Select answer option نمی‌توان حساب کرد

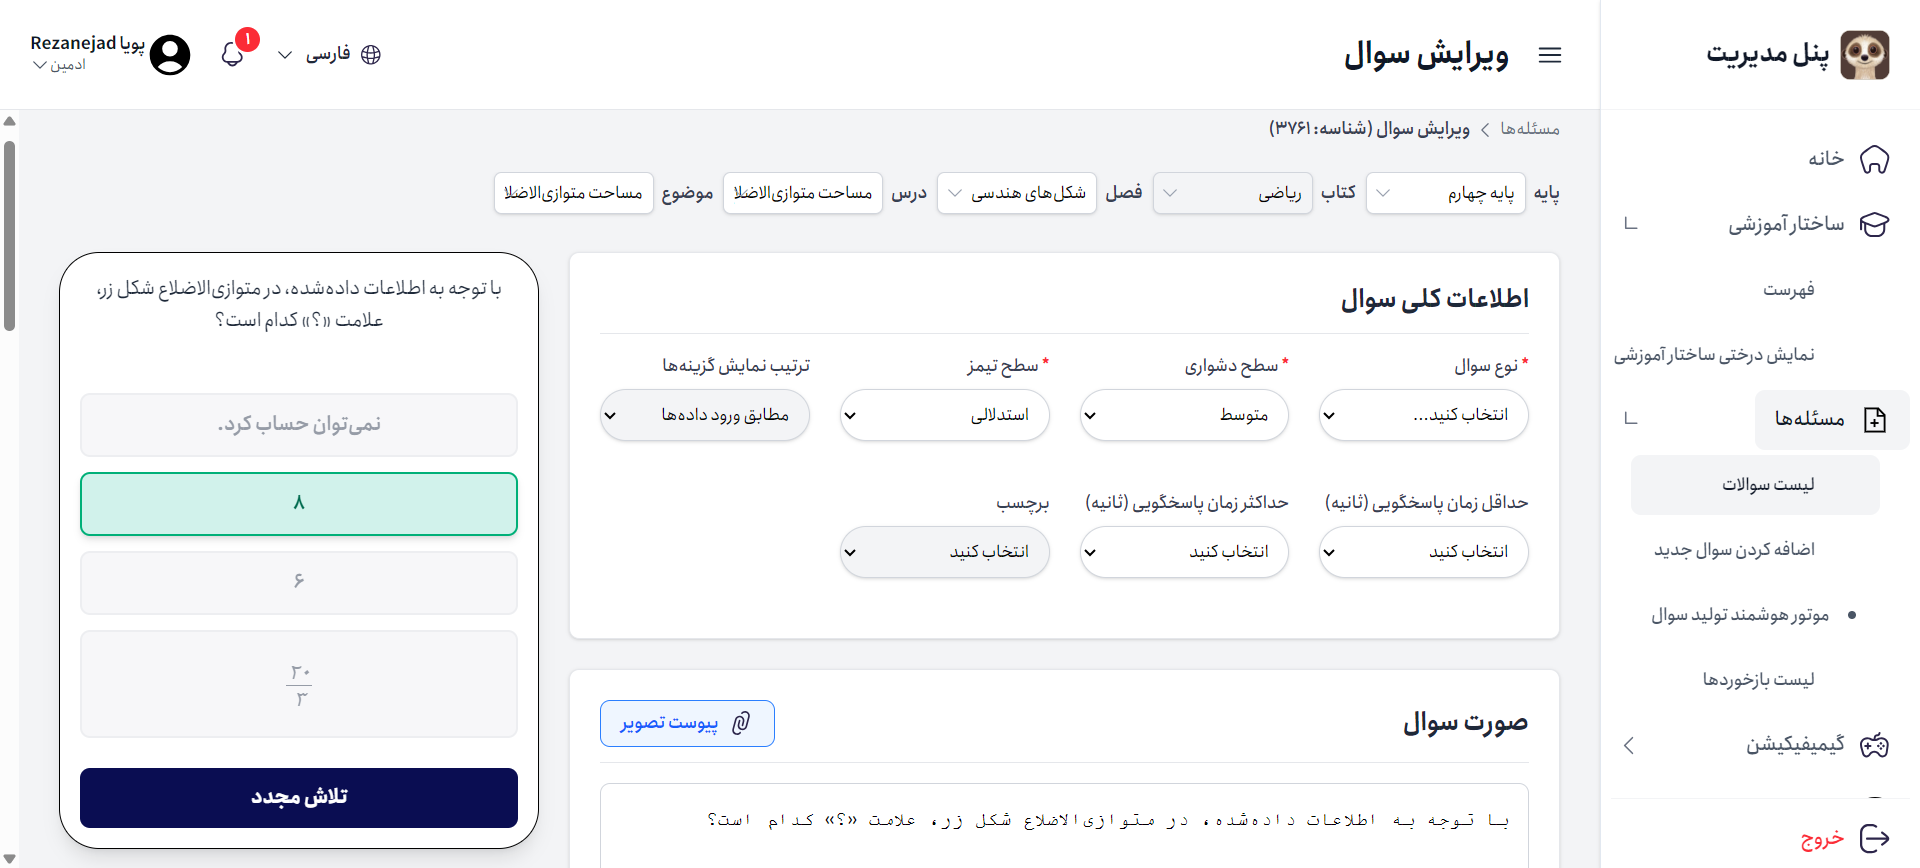tap(299, 425)
